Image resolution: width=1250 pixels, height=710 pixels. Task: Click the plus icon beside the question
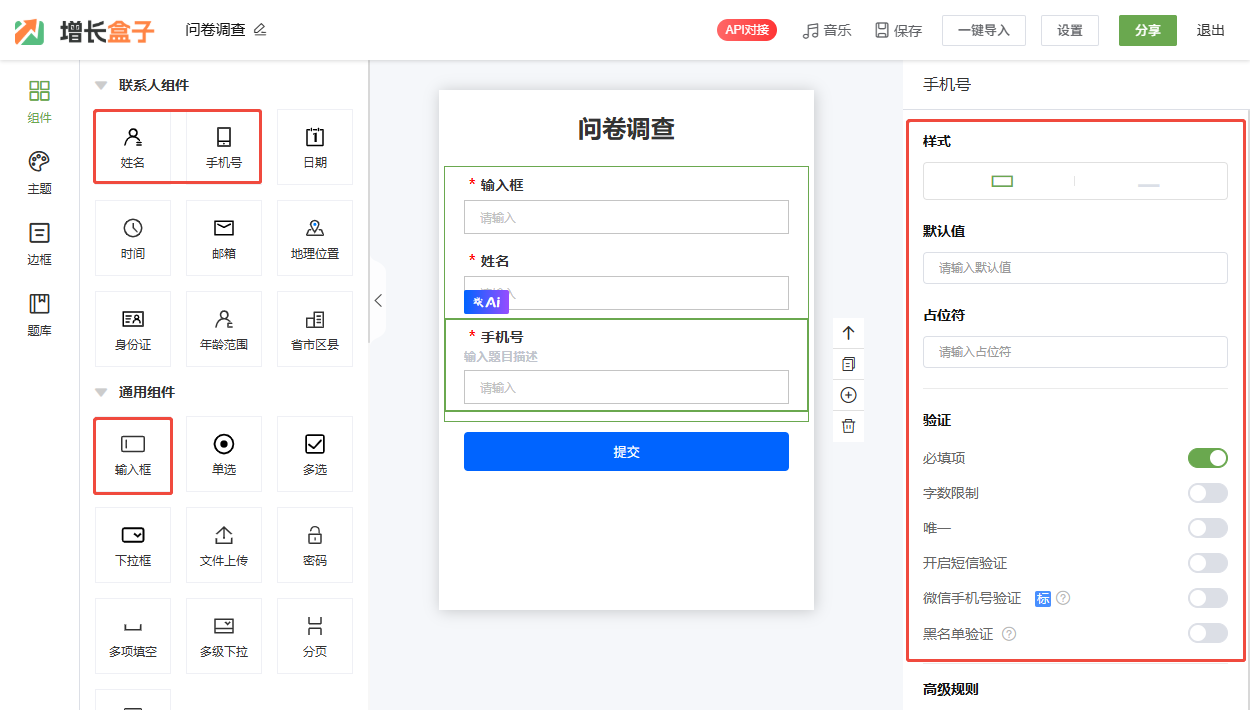pyautogui.click(x=849, y=395)
